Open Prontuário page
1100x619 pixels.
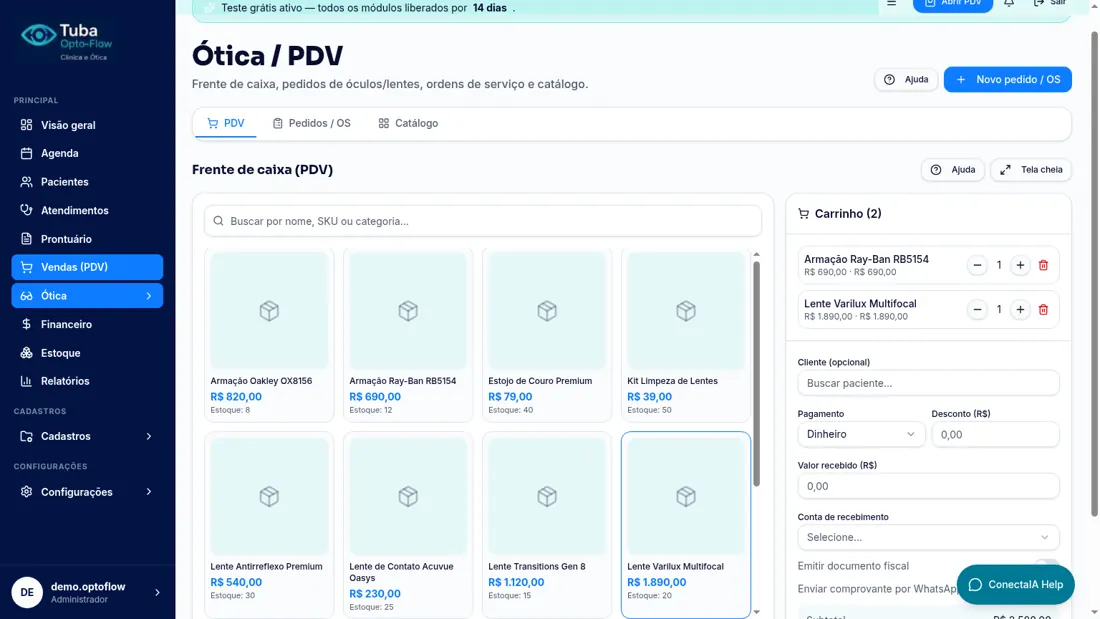[87, 239]
